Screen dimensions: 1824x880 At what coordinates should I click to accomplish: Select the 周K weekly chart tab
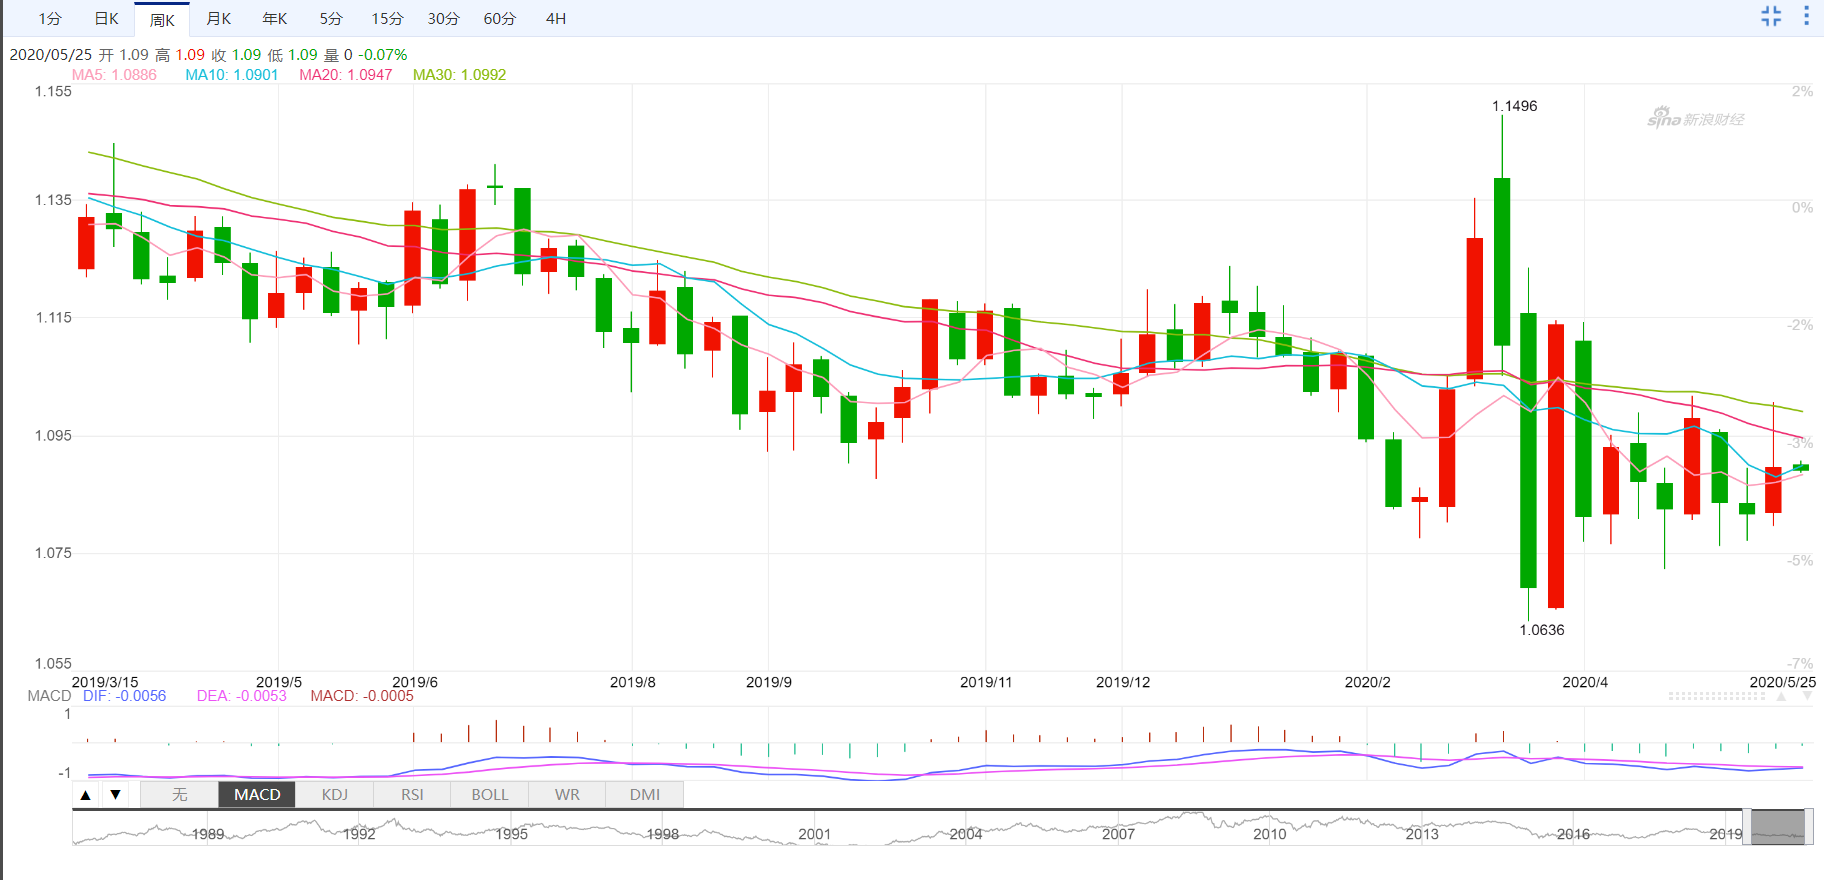pos(162,19)
